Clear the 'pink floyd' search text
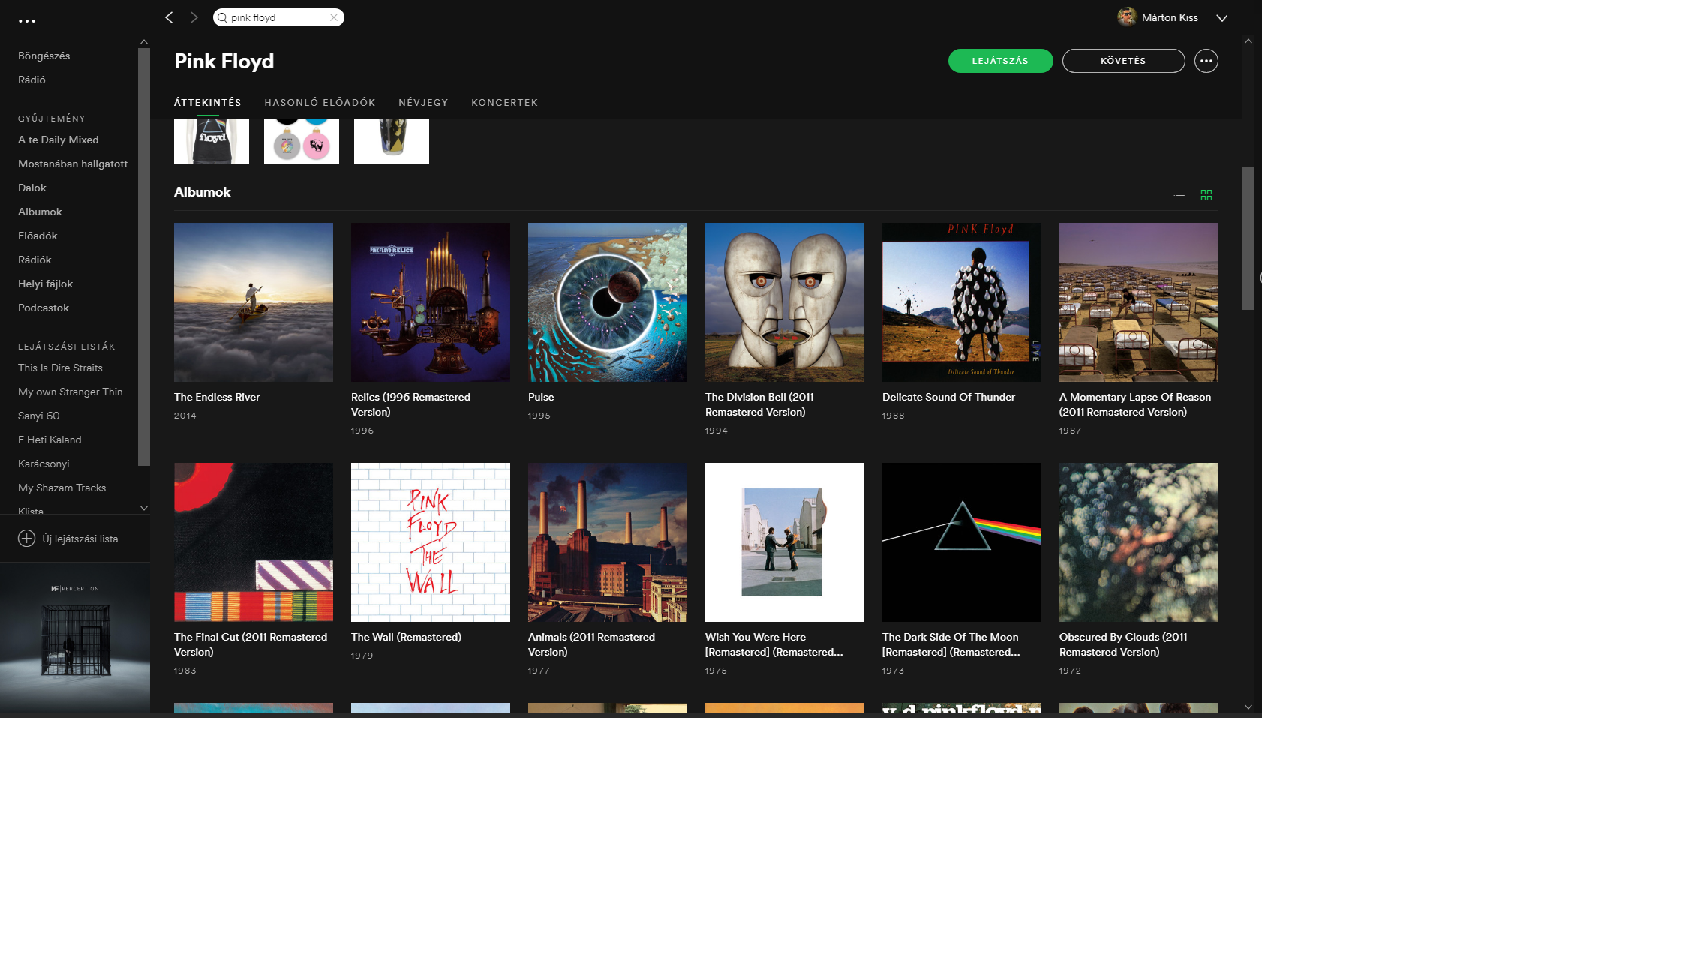 (x=334, y=17)
